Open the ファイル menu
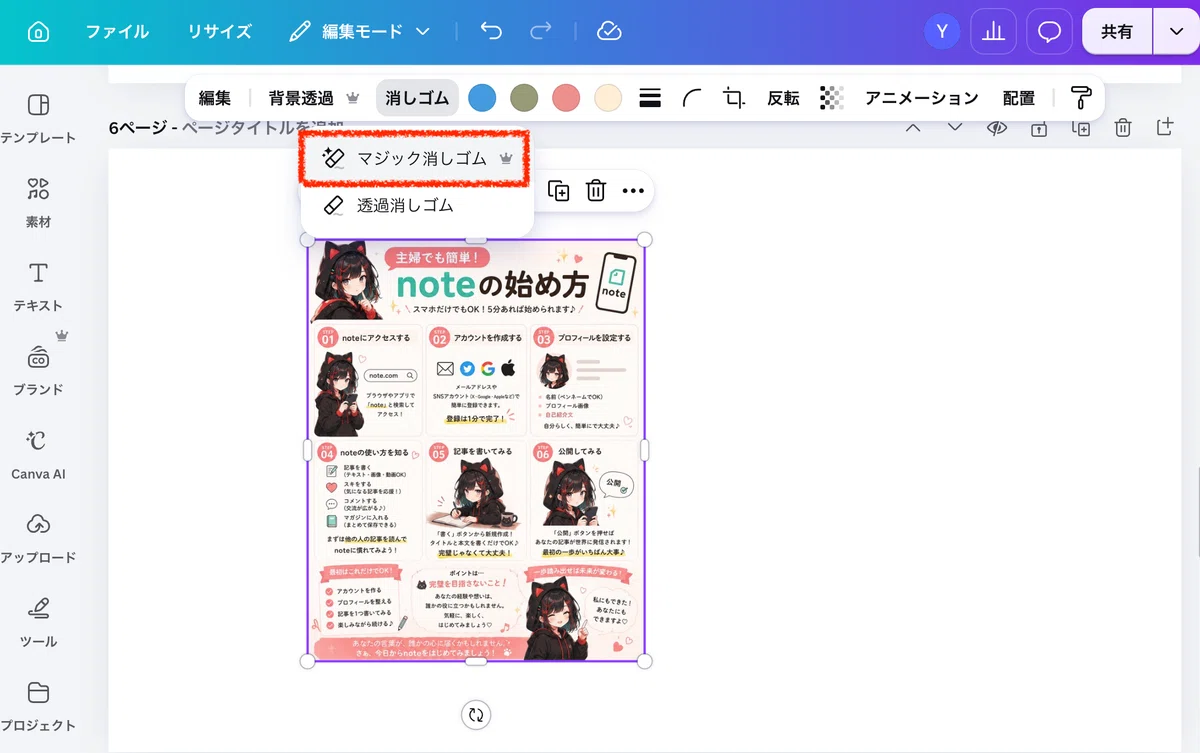This screenshot has height=753, width=1200. point(118,32)
